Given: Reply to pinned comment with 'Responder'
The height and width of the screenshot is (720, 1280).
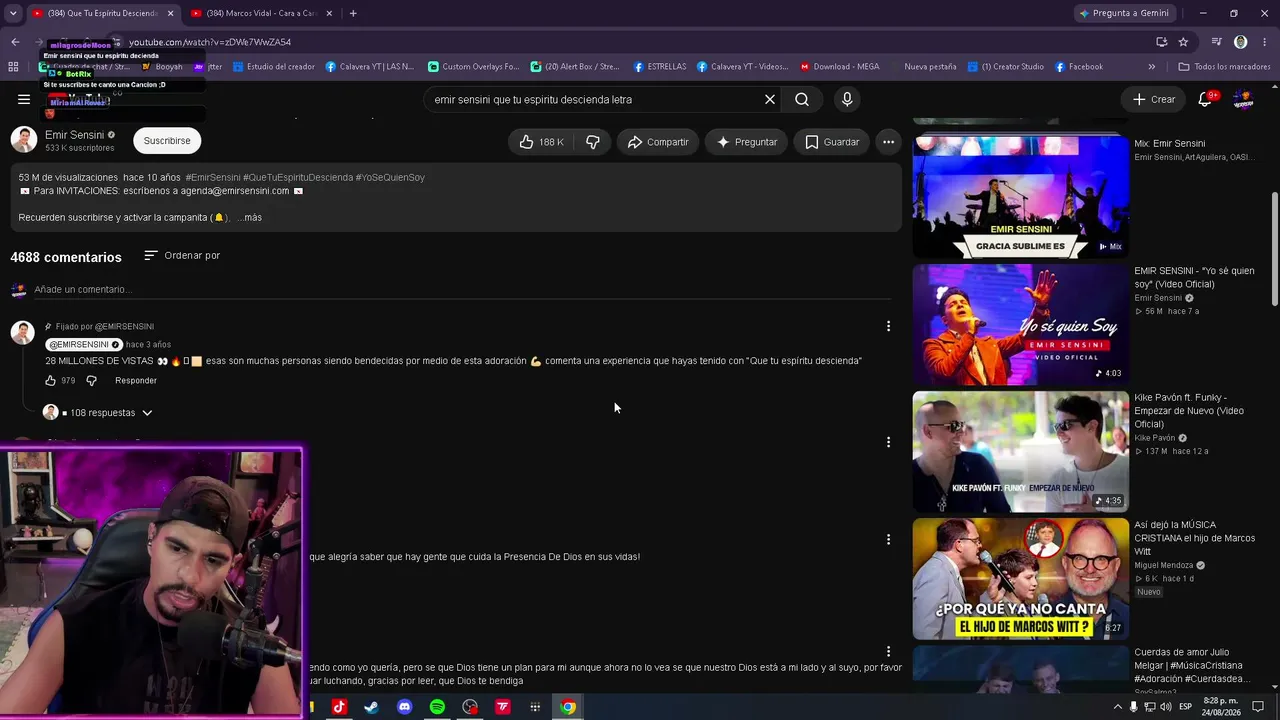Looking at the screenshot, I should coord(136,381).
